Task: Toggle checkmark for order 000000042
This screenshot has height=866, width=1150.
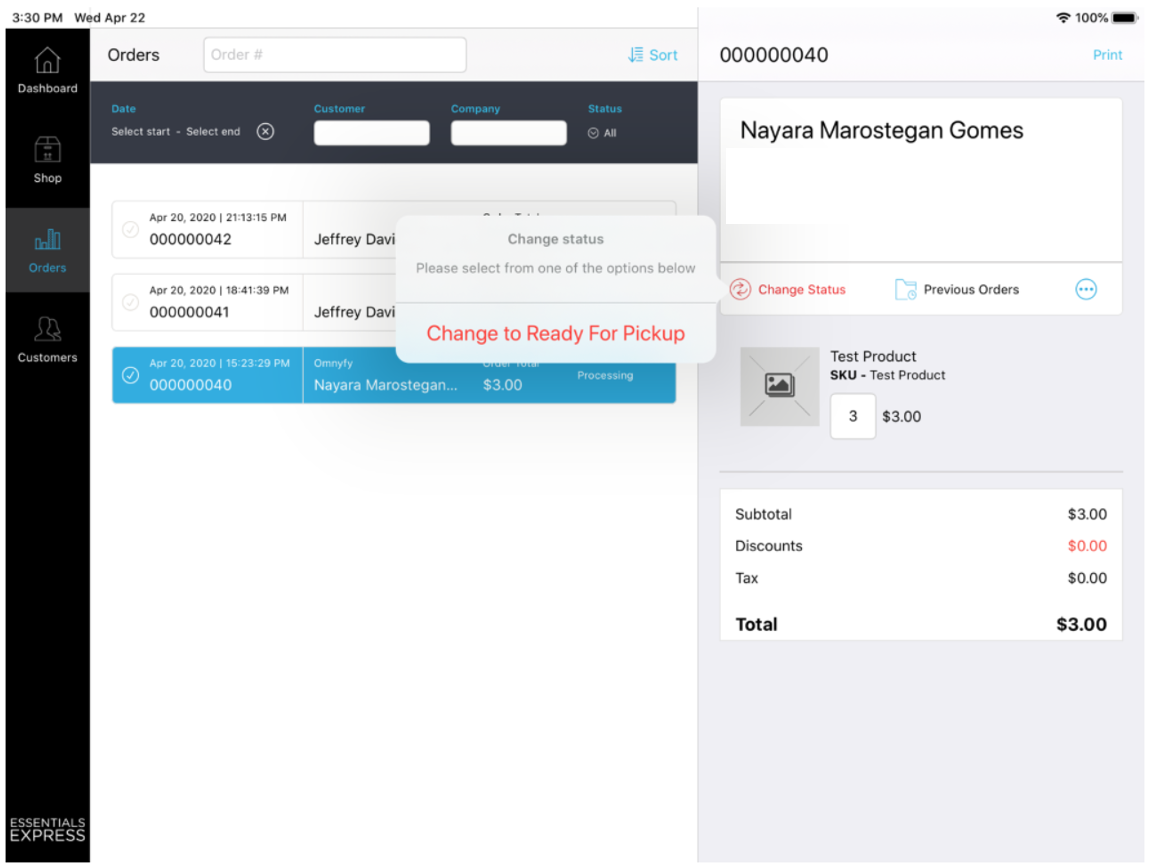Action: 130,230
